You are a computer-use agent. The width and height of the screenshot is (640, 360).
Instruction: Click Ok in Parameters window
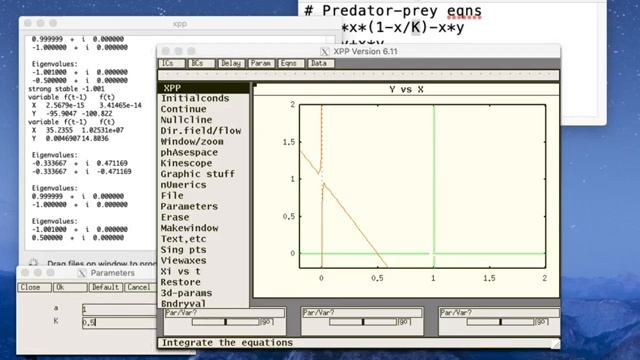pos(70,287)
